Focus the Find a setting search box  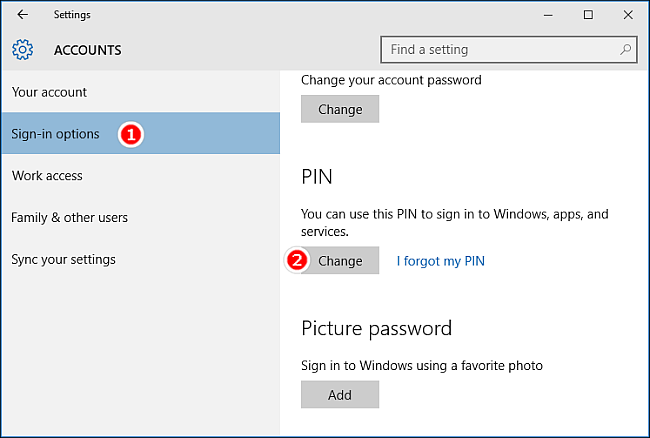tap(509, 50)
